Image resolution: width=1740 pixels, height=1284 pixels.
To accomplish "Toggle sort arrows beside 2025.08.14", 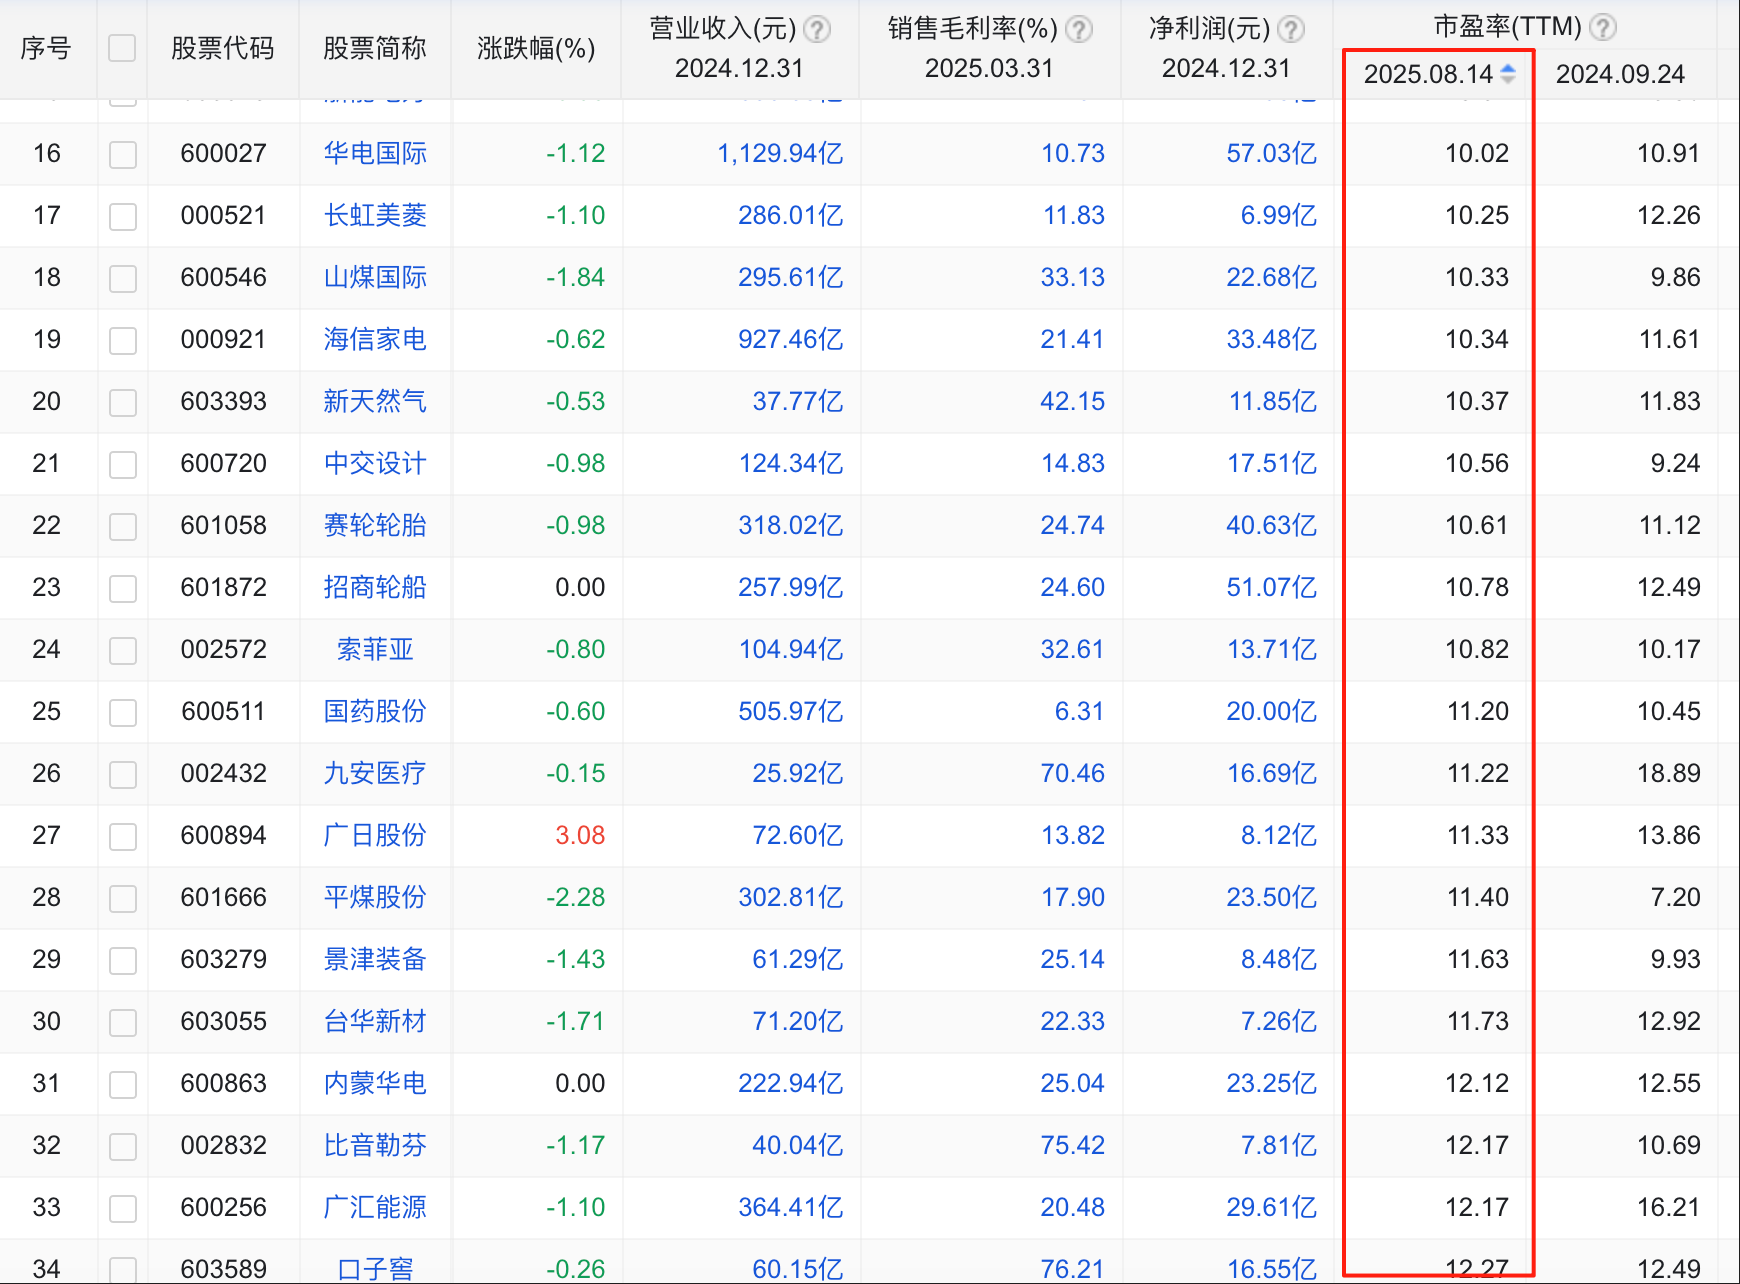I will (x=1508, y=73).
